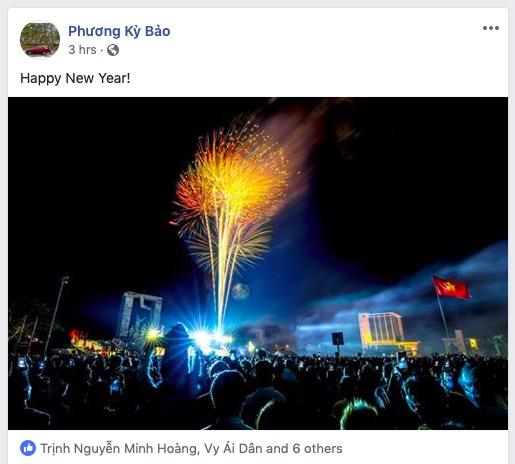Screen dimensions: 515x464
Task: Open the three-dot post options menu
Action: (x=491, y=28)
